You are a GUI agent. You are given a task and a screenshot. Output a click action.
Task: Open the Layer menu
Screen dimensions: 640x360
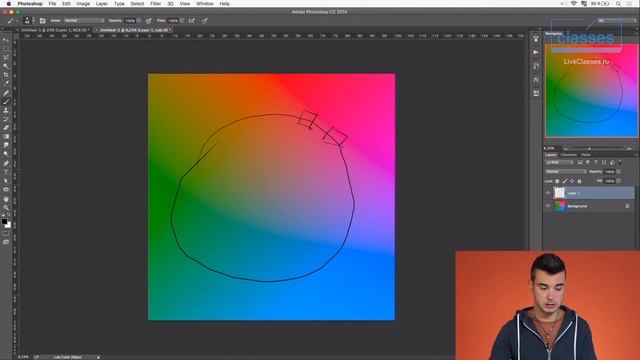pos(102,4)
